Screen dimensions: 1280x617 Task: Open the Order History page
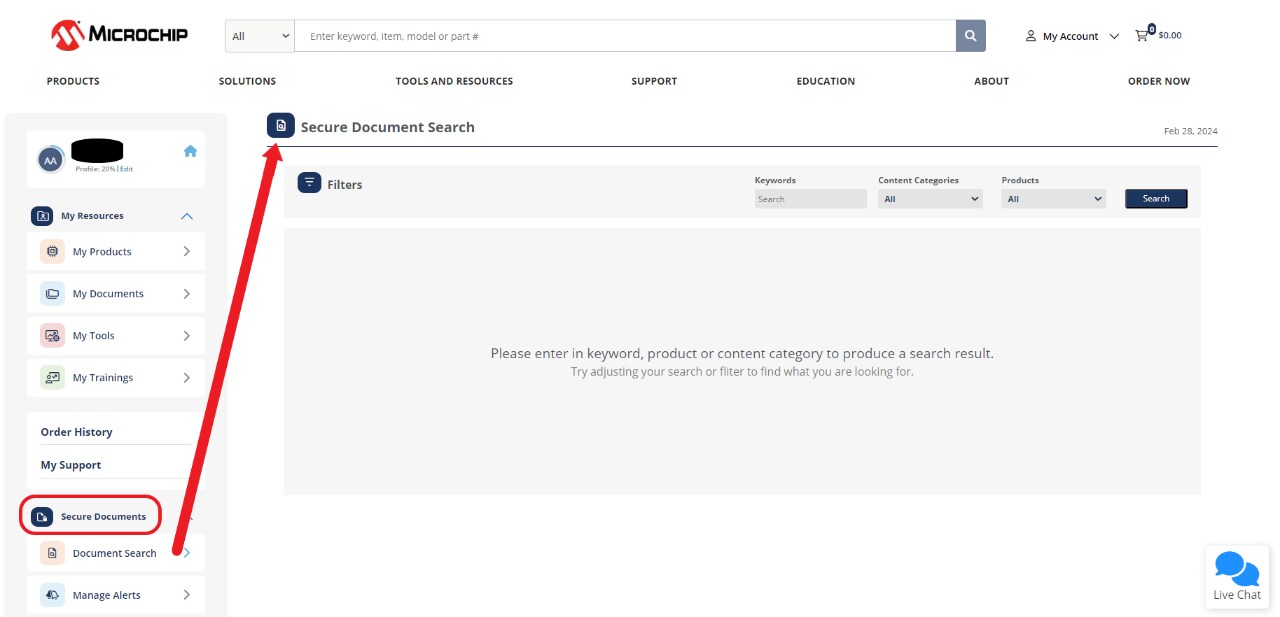tap(76, 431)
